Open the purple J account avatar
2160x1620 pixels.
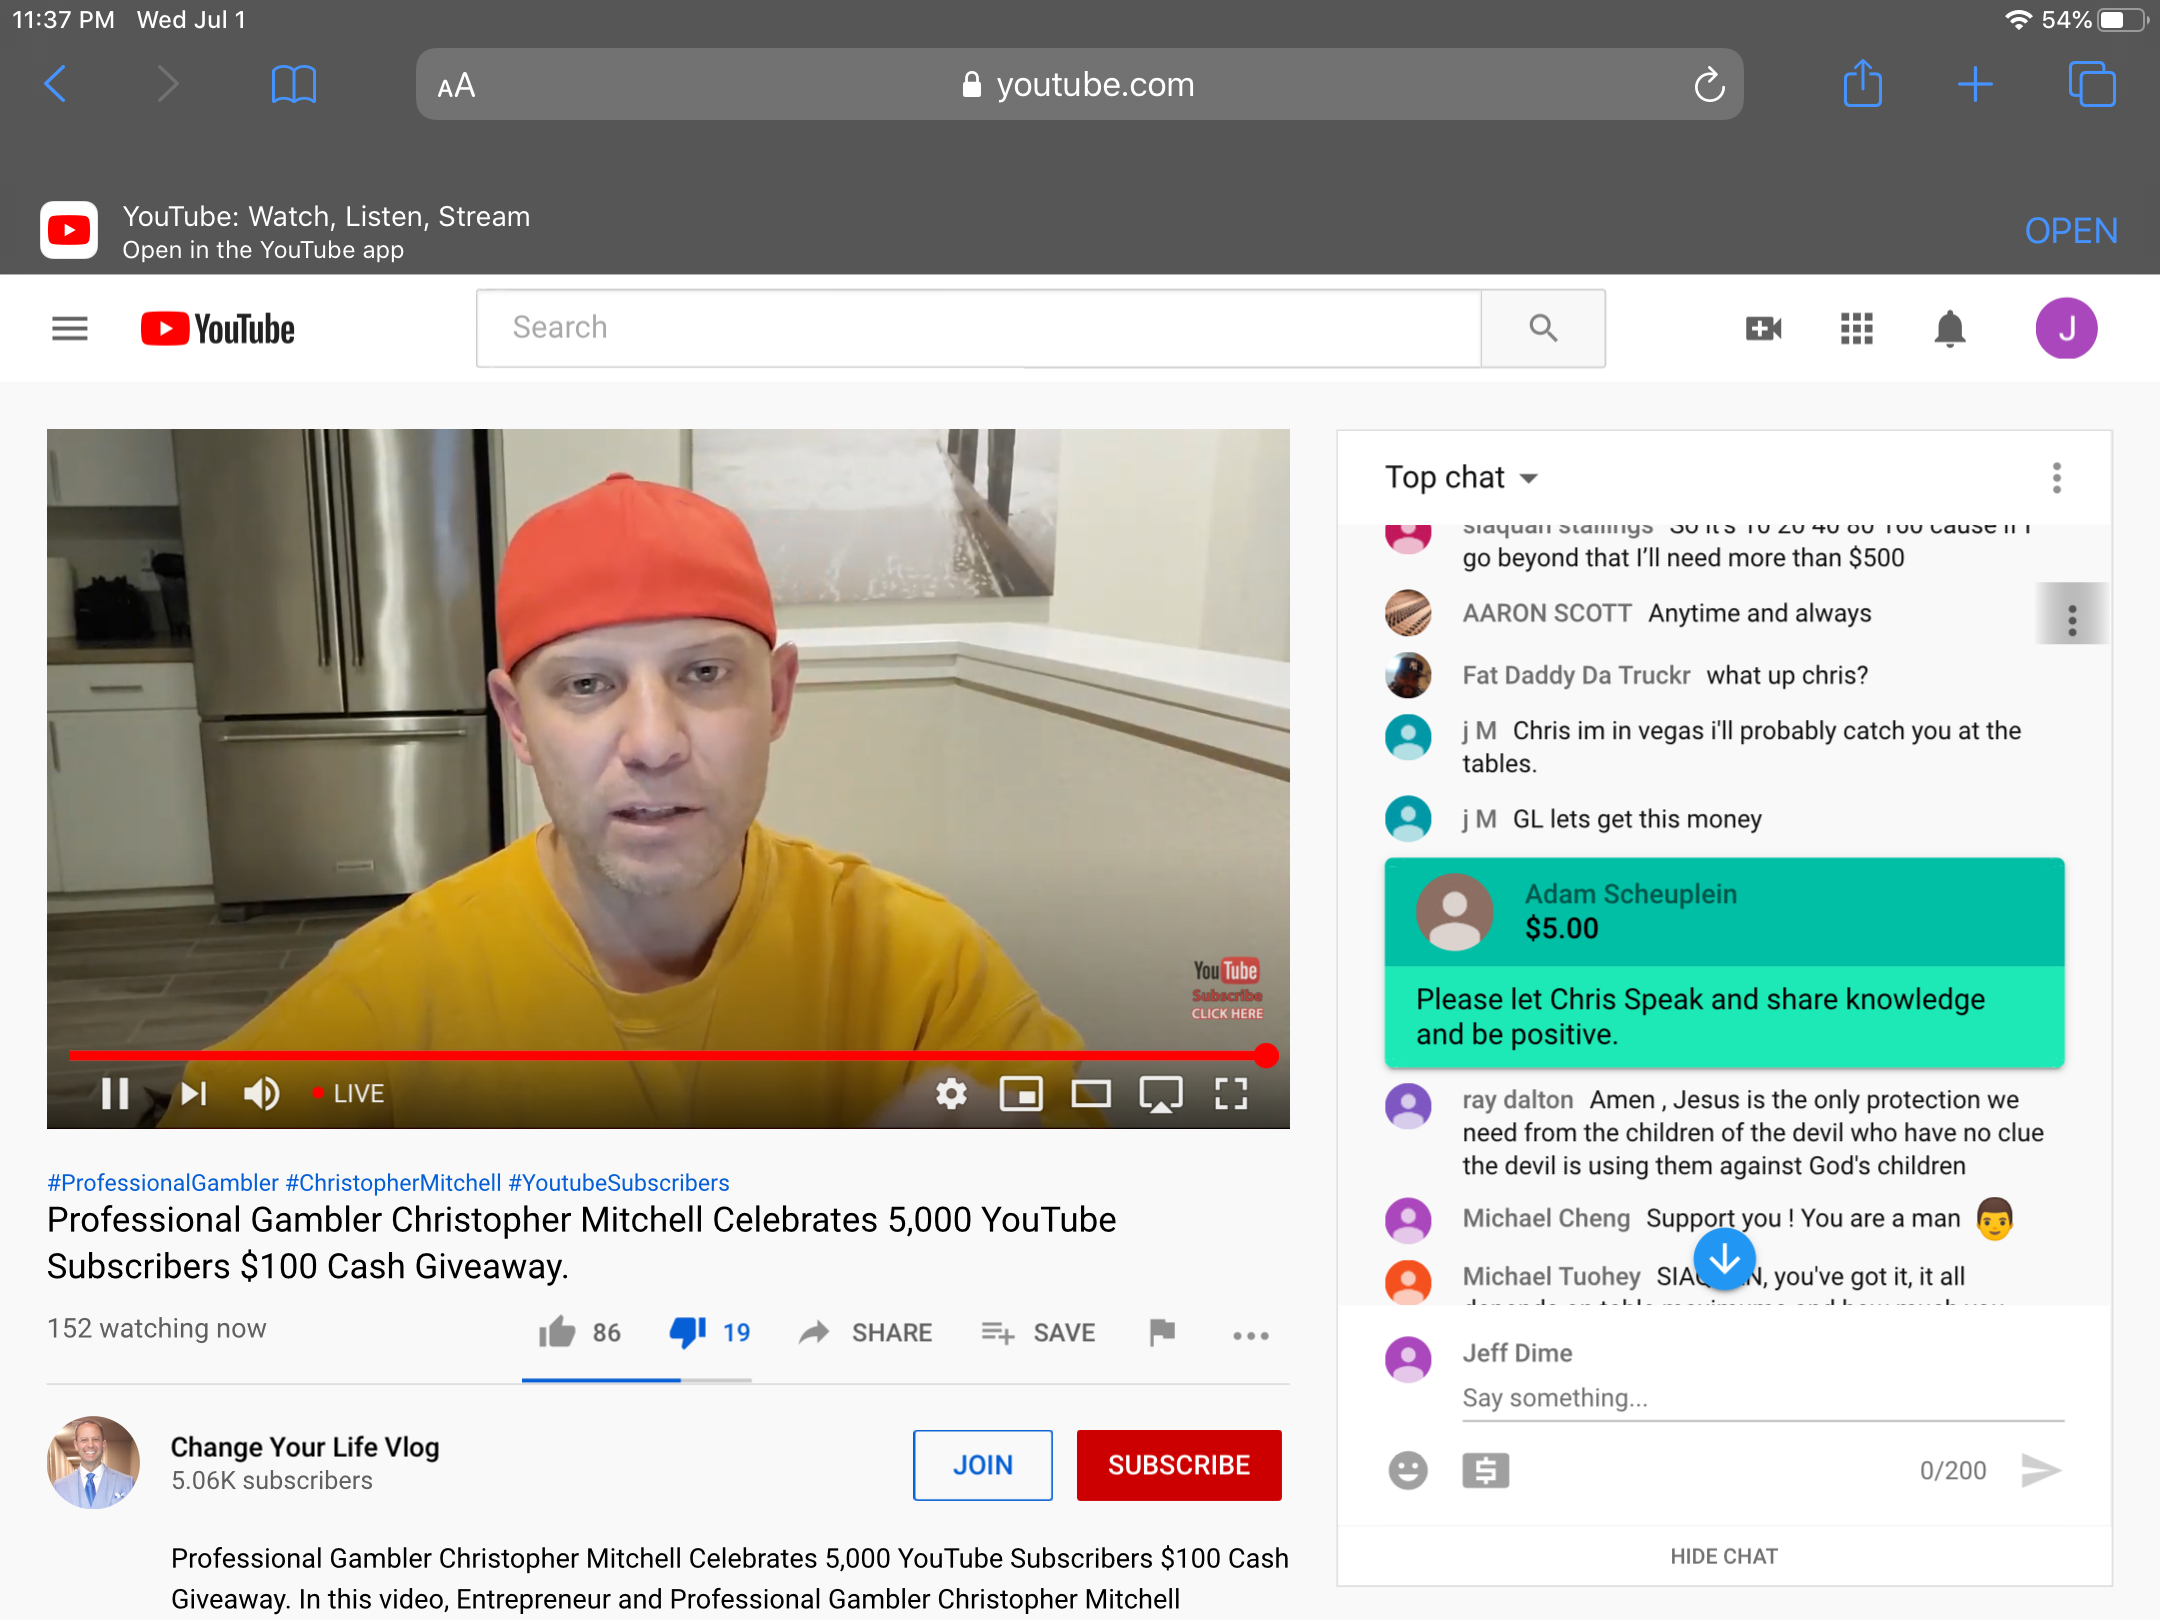coord(2066,328)
